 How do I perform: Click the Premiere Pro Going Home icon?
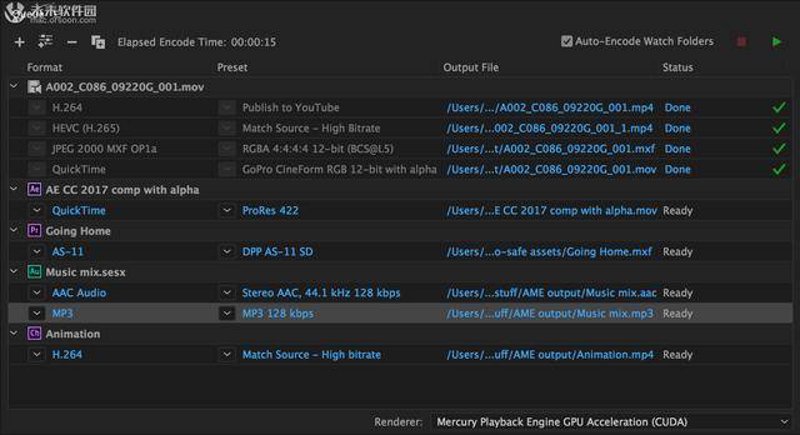[34, 231]
